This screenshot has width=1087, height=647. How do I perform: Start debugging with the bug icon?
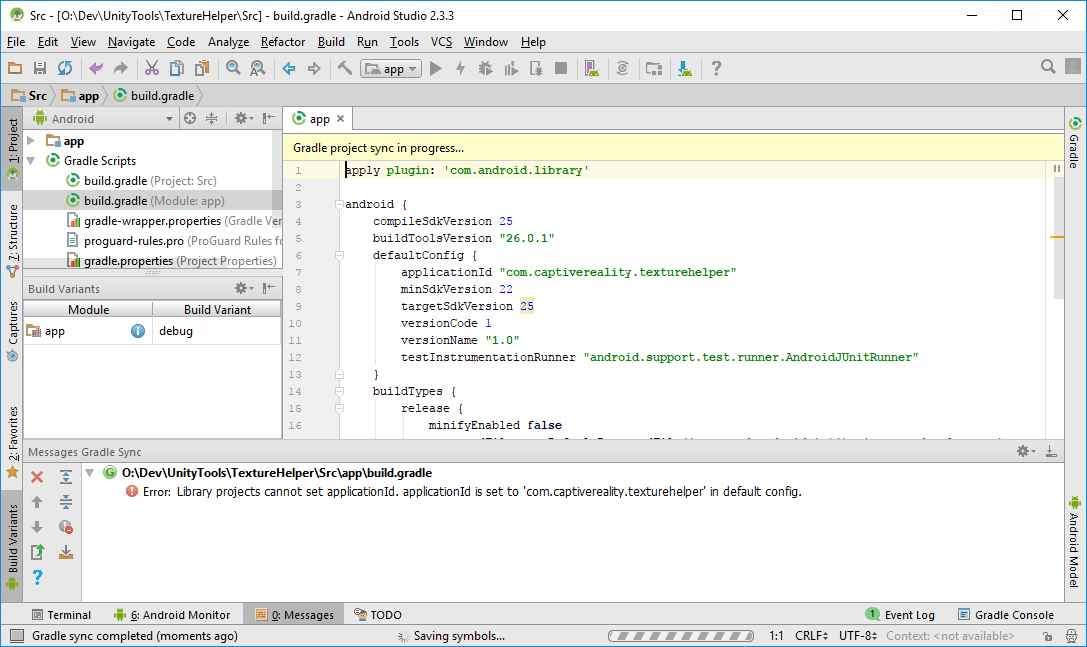(x=485, y=68)
